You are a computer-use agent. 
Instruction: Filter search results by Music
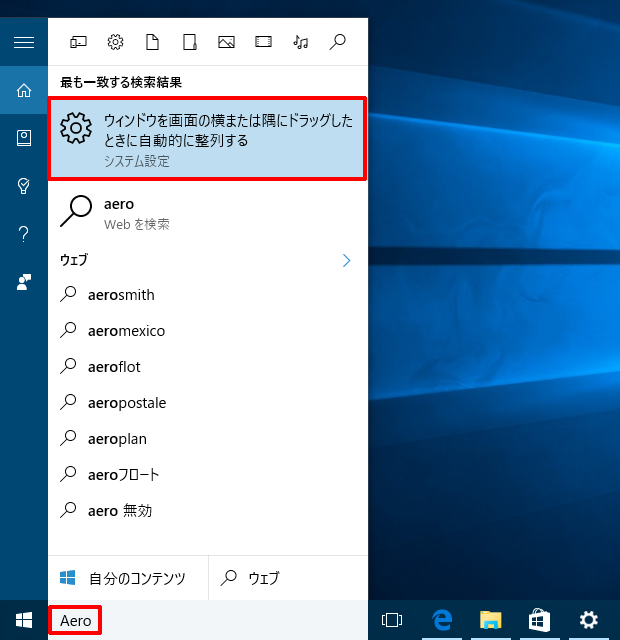point(301,42)
